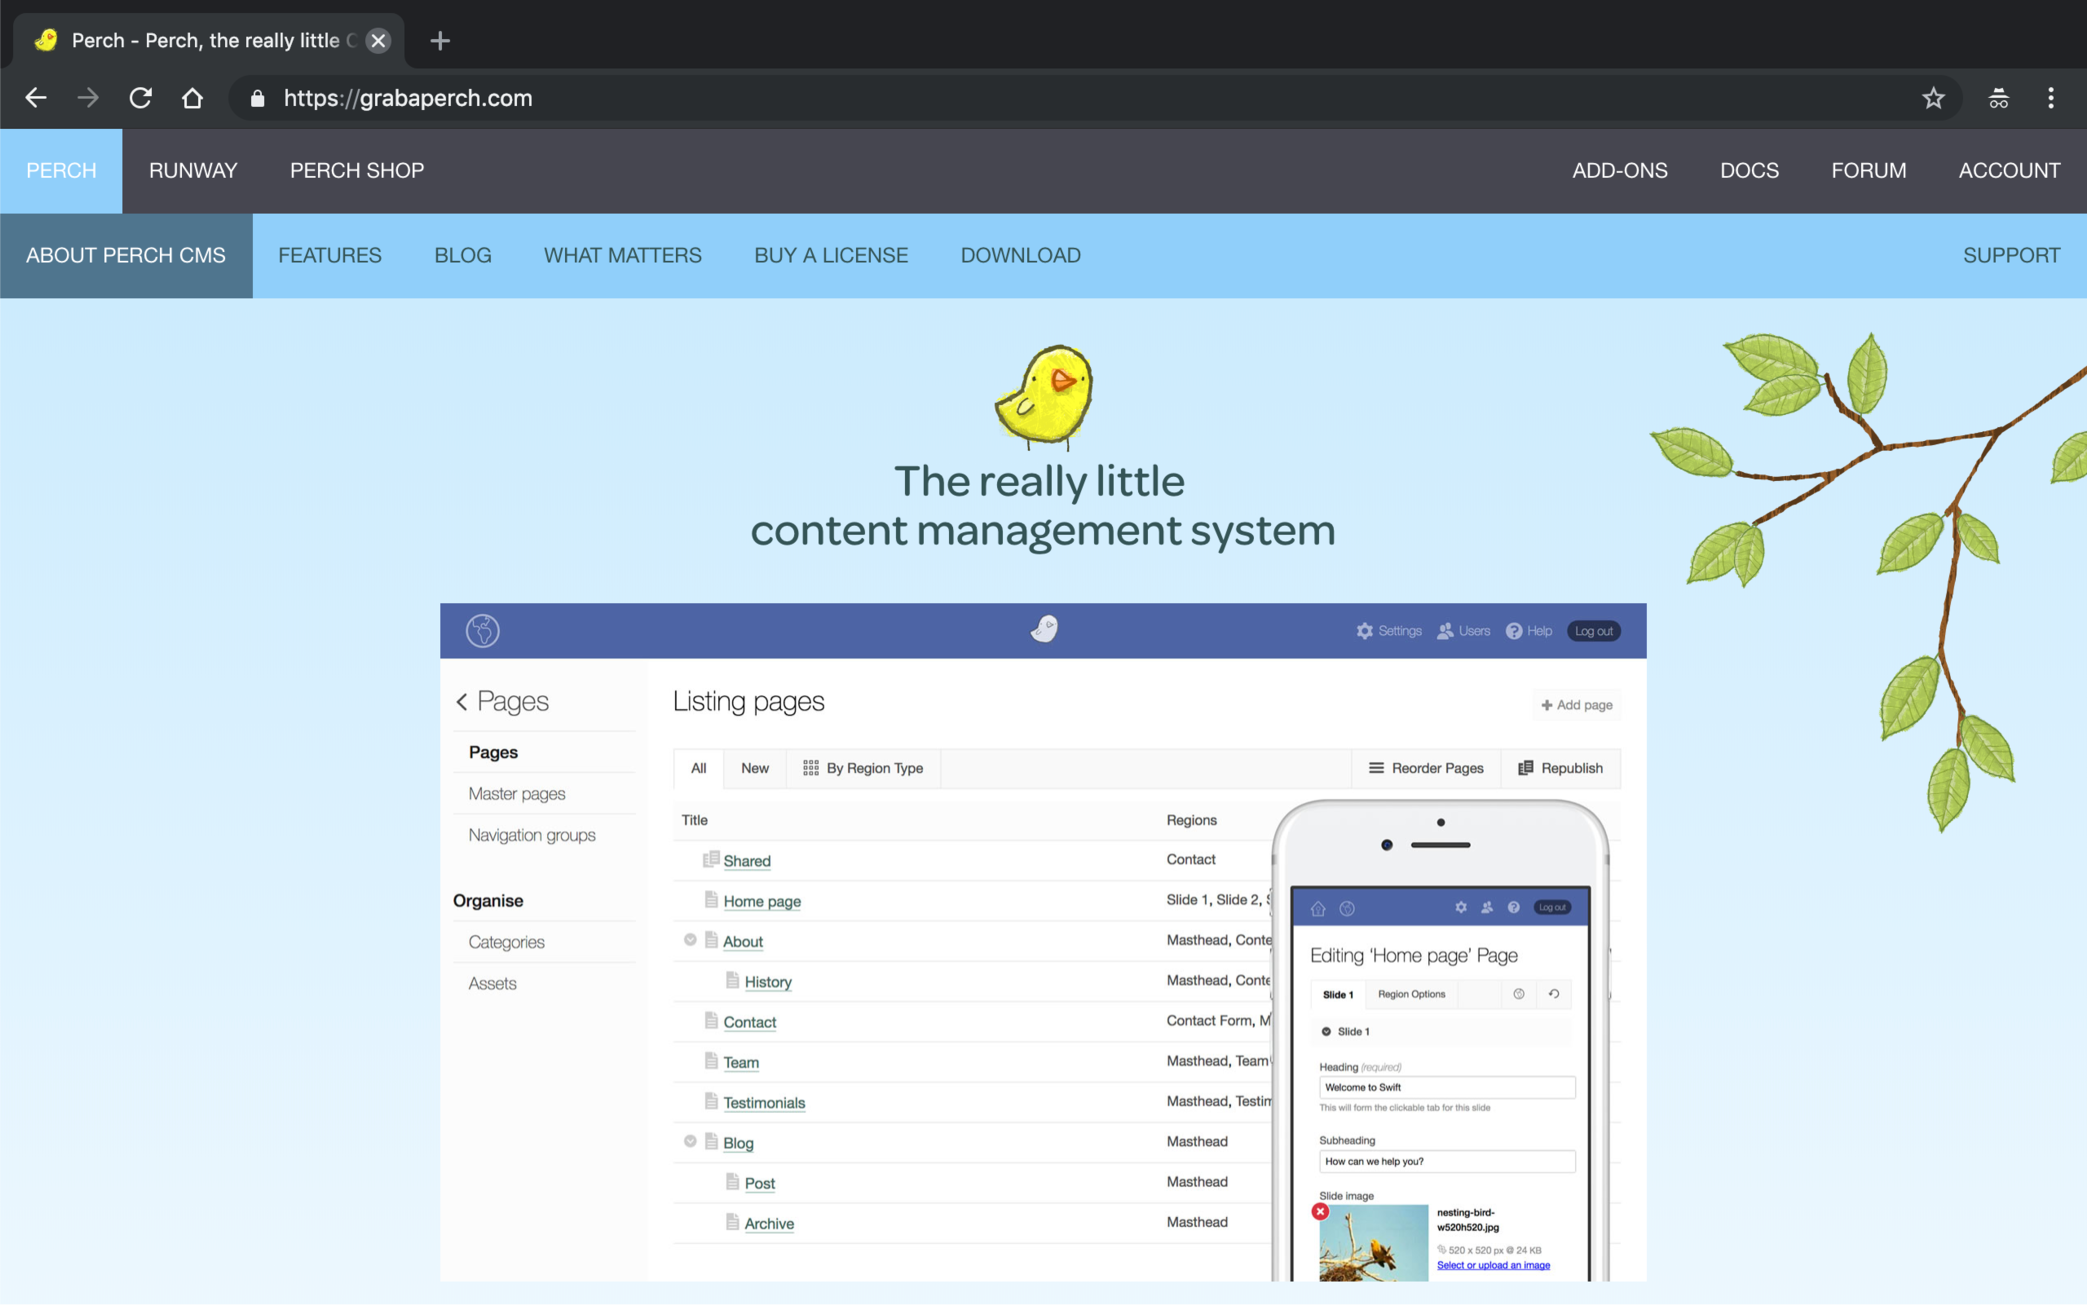Select the All filter tab
The height and width of the screenshot is (1305, 2087).
698,768
